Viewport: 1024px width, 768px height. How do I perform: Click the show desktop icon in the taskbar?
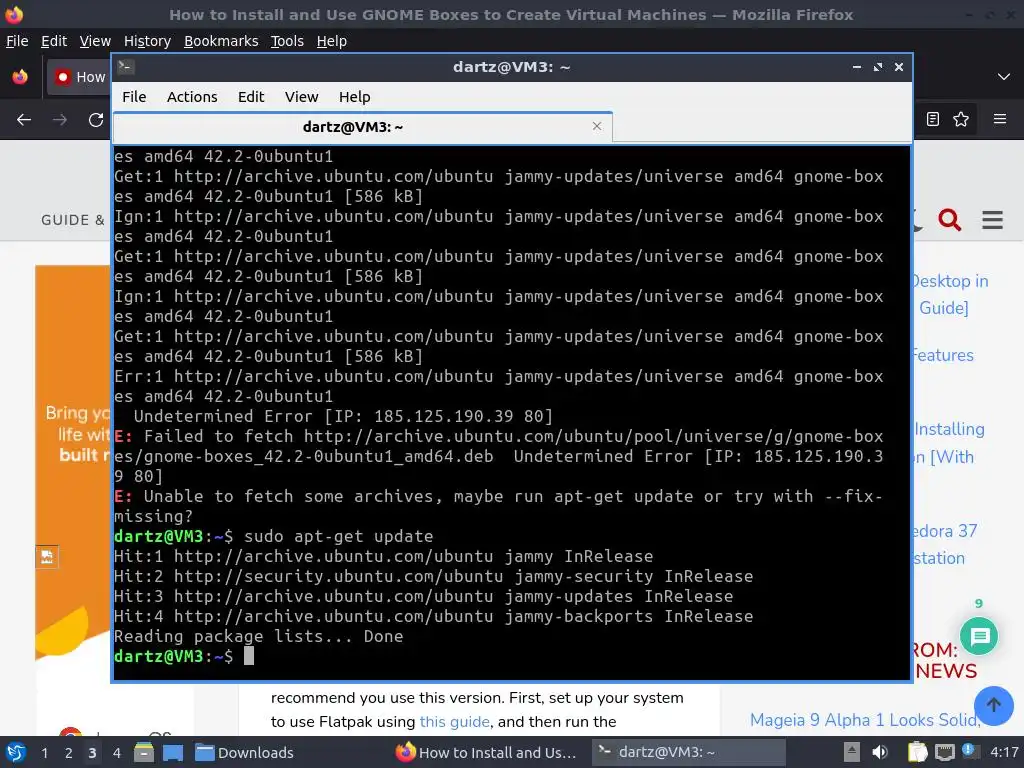pyautogui.click(x=173, y=752)
